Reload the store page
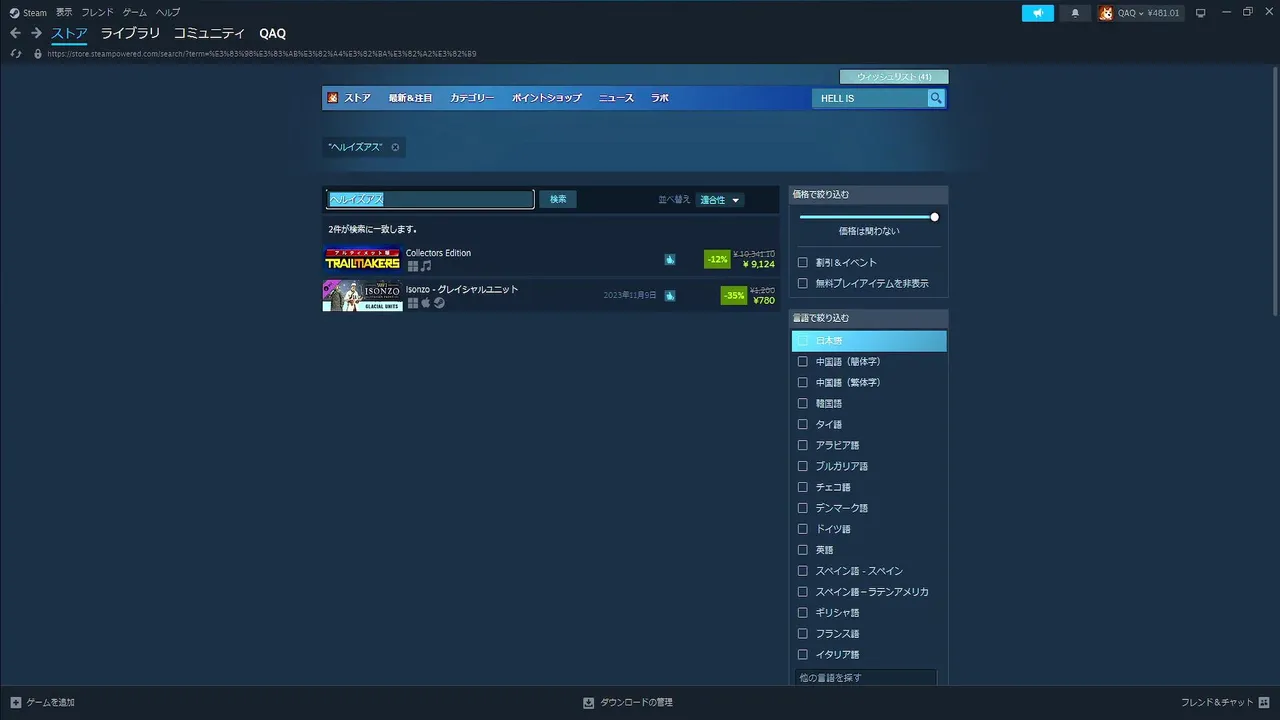This screenshot has height=720, width=1280. [16, 53]
